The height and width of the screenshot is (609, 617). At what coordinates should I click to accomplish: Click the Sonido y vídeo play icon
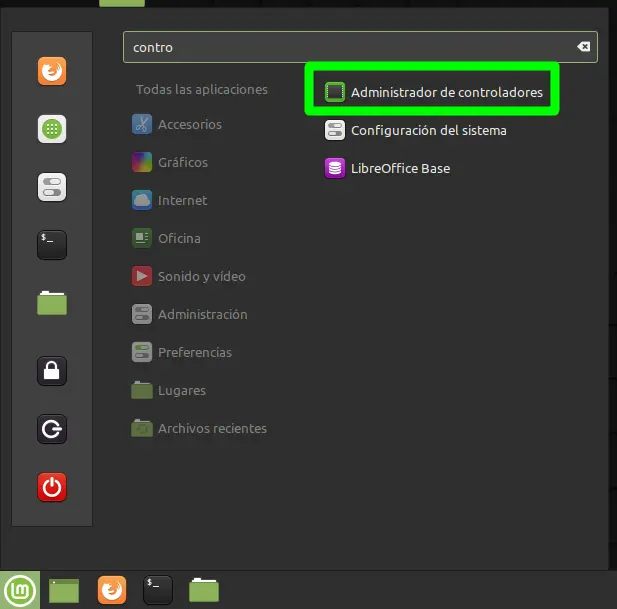click(142, 276)
